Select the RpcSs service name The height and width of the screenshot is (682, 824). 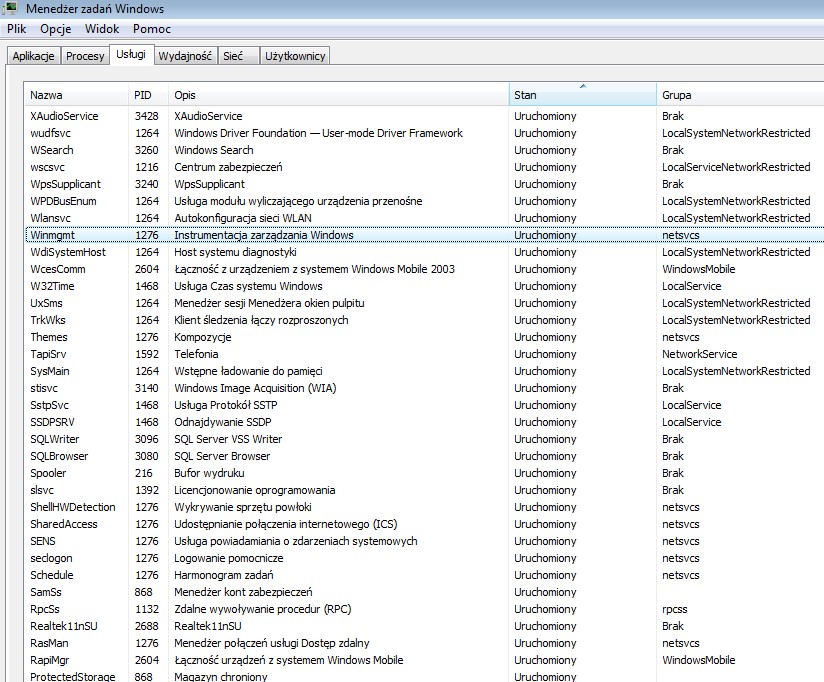pos(45,609)
